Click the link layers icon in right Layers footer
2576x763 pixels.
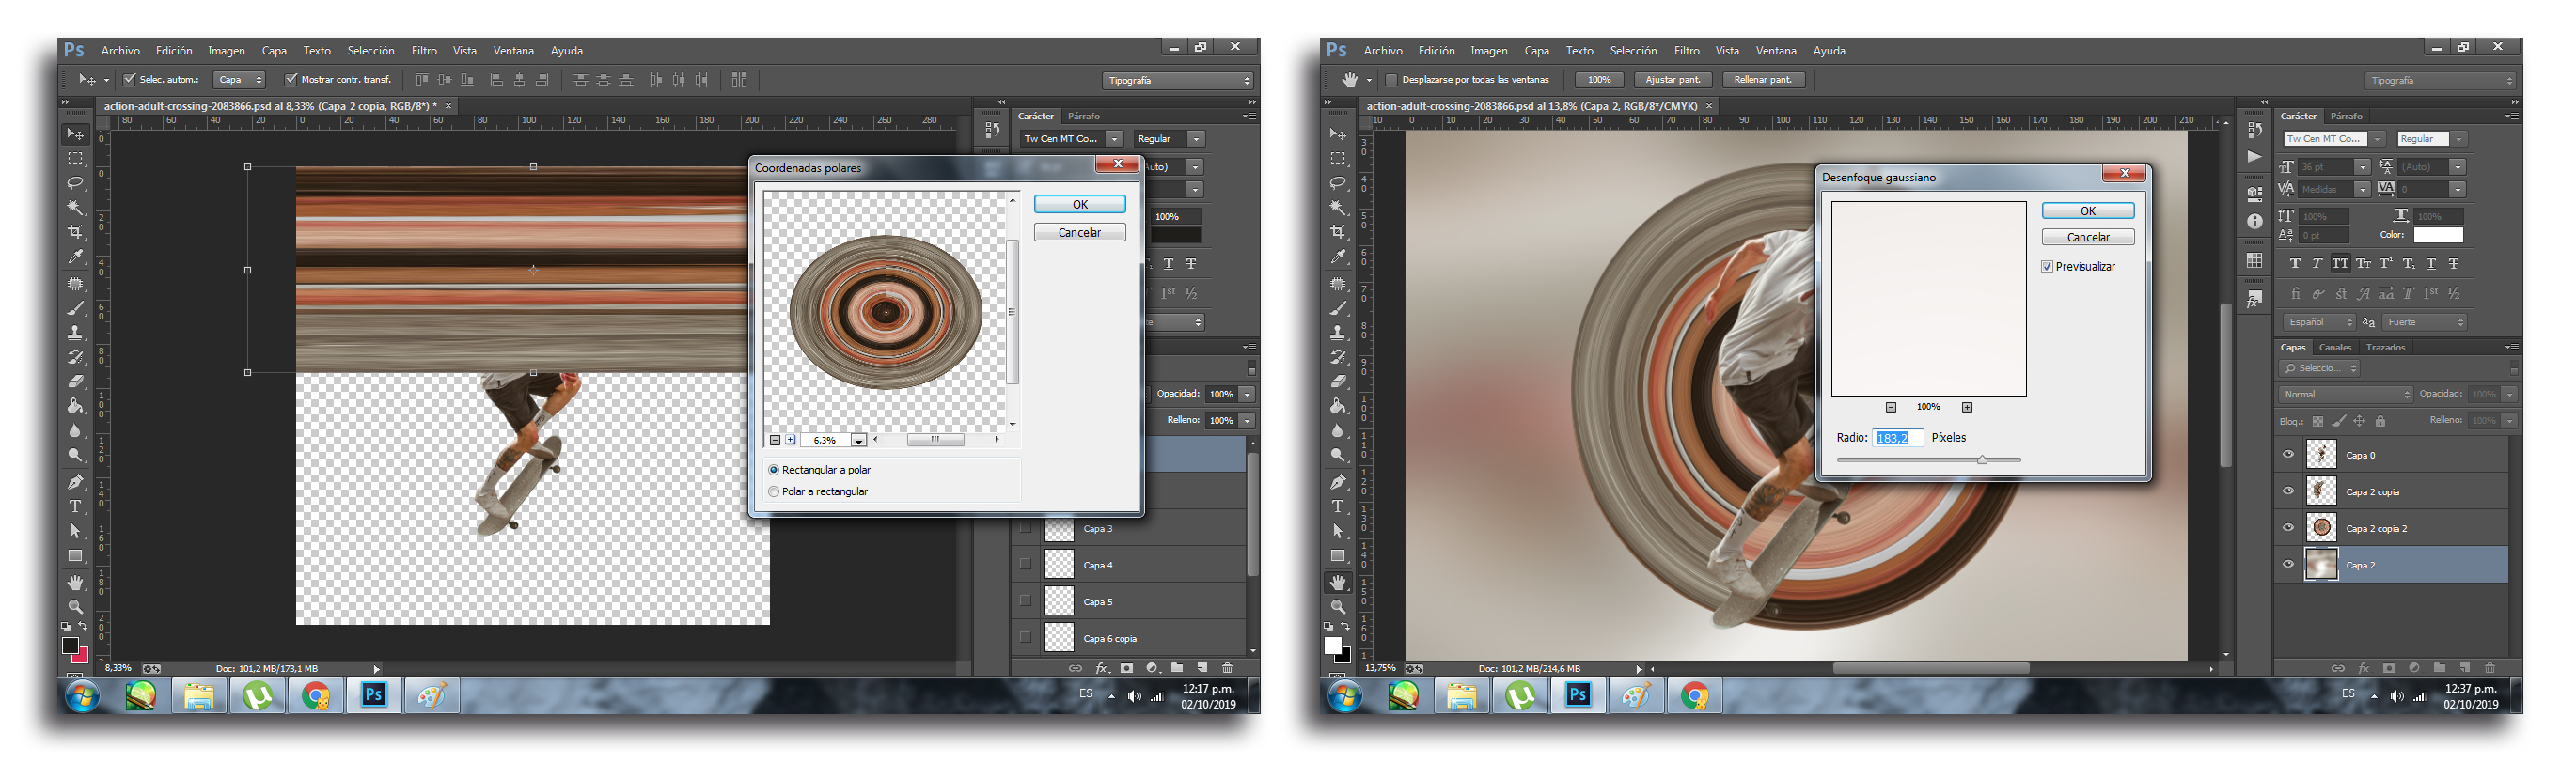pos(2338,668)
